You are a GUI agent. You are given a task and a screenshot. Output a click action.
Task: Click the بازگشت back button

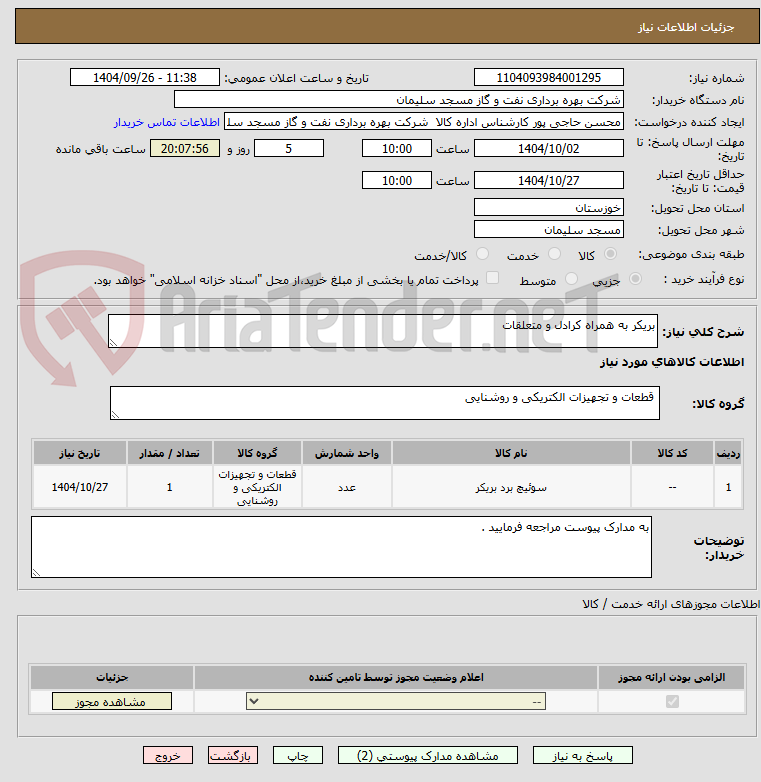[x=233, y=756]
